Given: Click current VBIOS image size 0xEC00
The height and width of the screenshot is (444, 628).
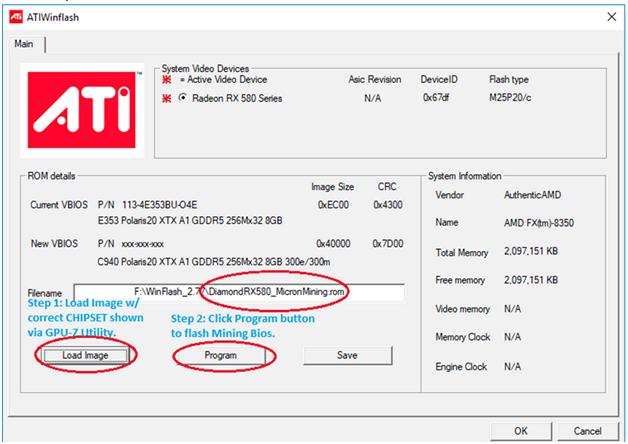Looking at the screenshot, I should pos(333,205).
